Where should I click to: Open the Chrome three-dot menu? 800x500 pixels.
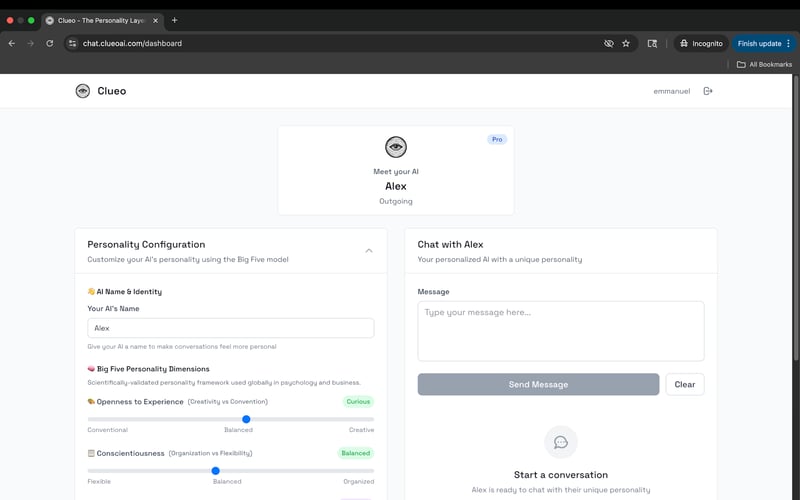click(789, 43)
